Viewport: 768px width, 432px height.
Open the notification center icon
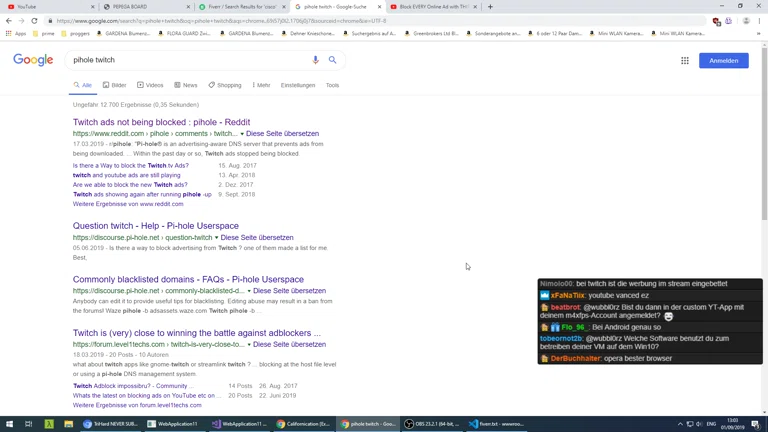[x=756, y=424]
